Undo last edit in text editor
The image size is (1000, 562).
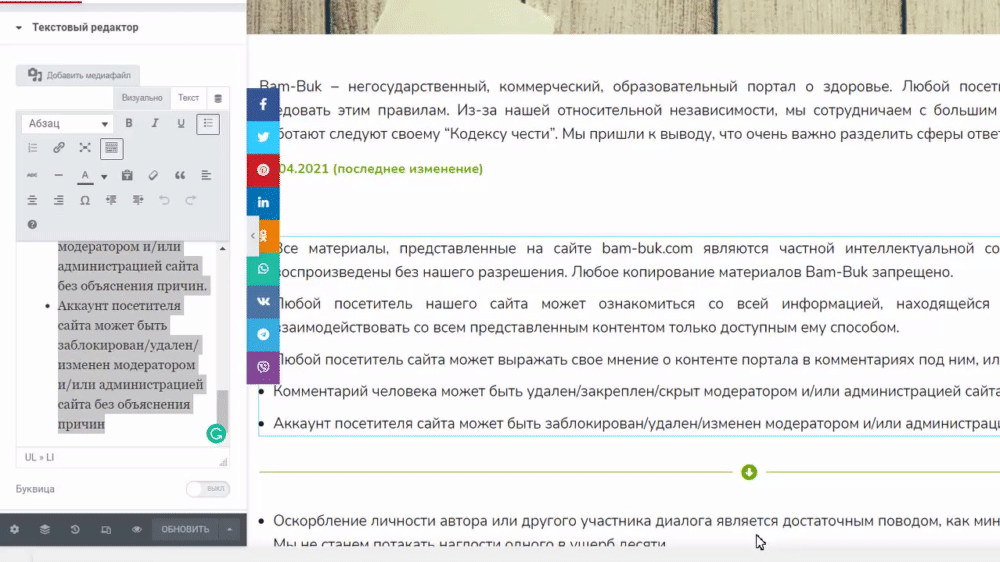[x=164, y=200]
